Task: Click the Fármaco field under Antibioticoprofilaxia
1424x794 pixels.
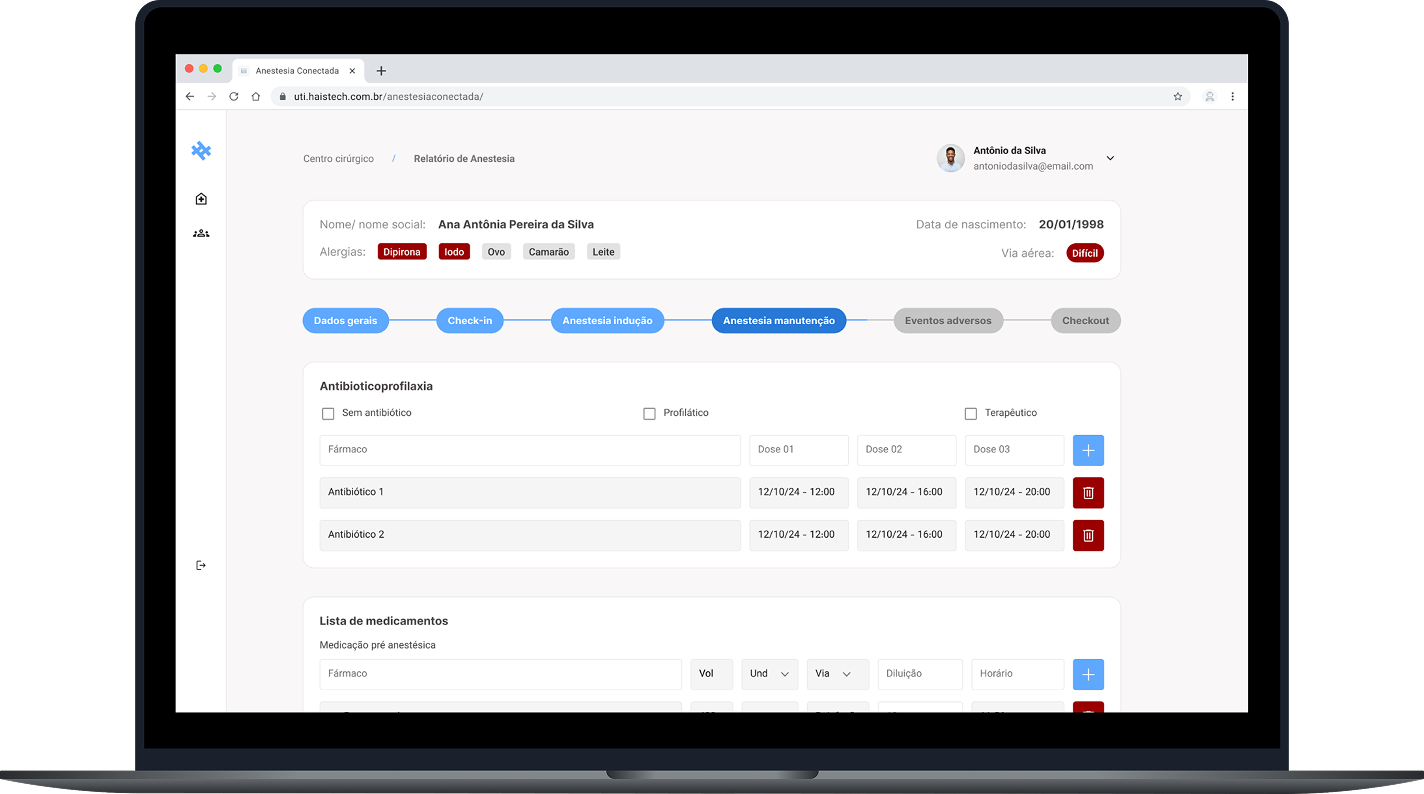Action: (x=530, y=450)
